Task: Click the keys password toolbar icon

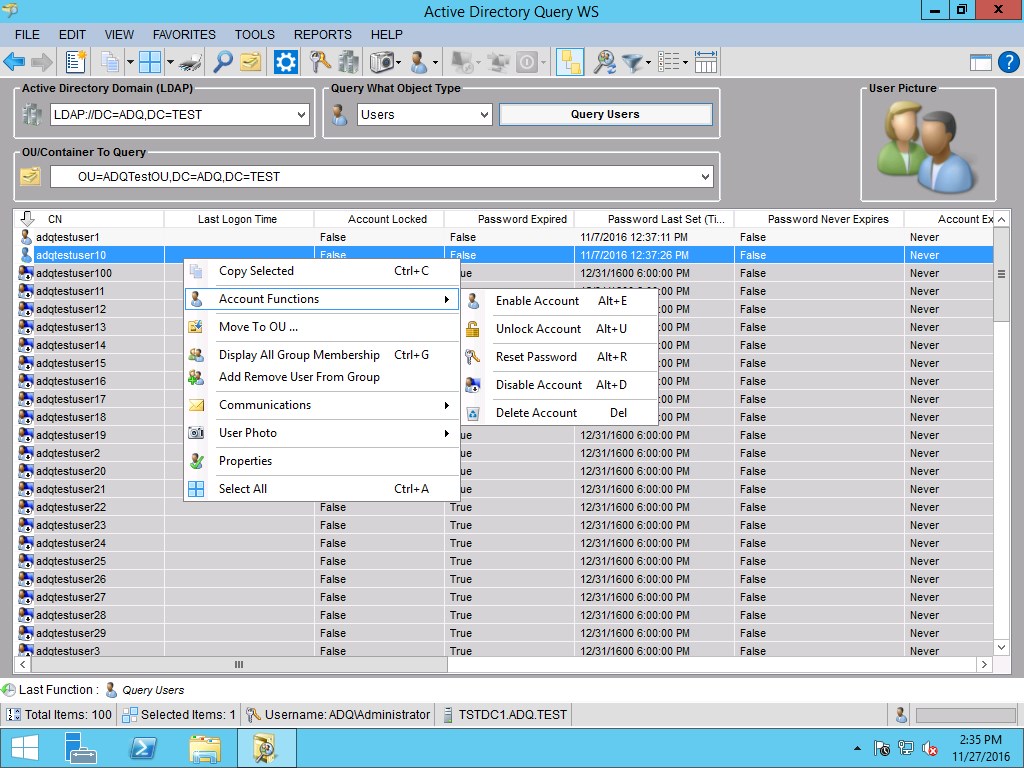Action: click(320, 63)
